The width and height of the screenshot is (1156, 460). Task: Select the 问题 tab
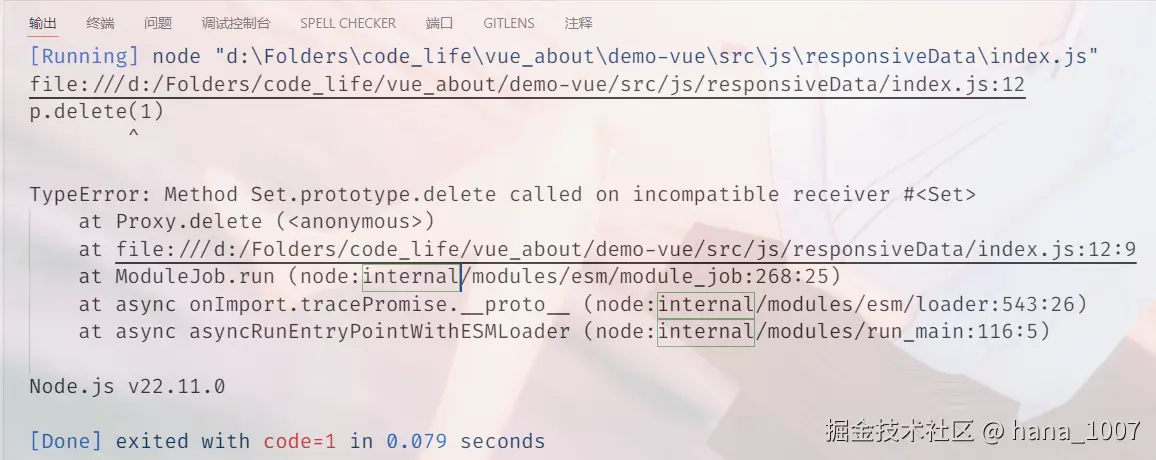pos(157,23)
